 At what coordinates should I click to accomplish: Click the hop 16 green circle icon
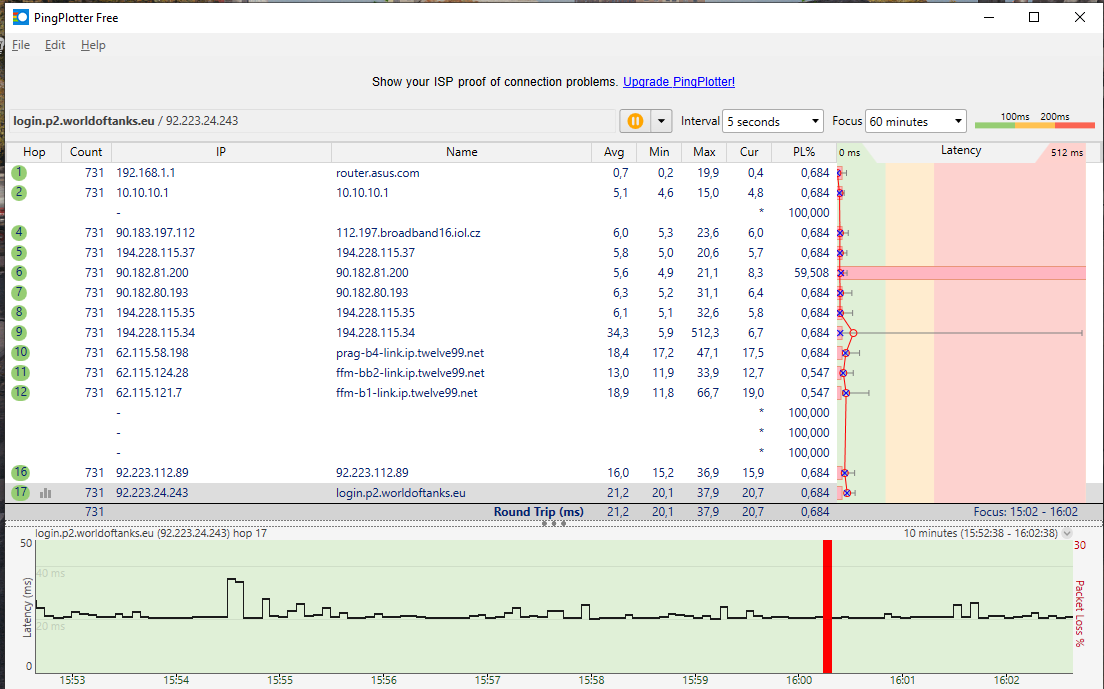(20, 473)
